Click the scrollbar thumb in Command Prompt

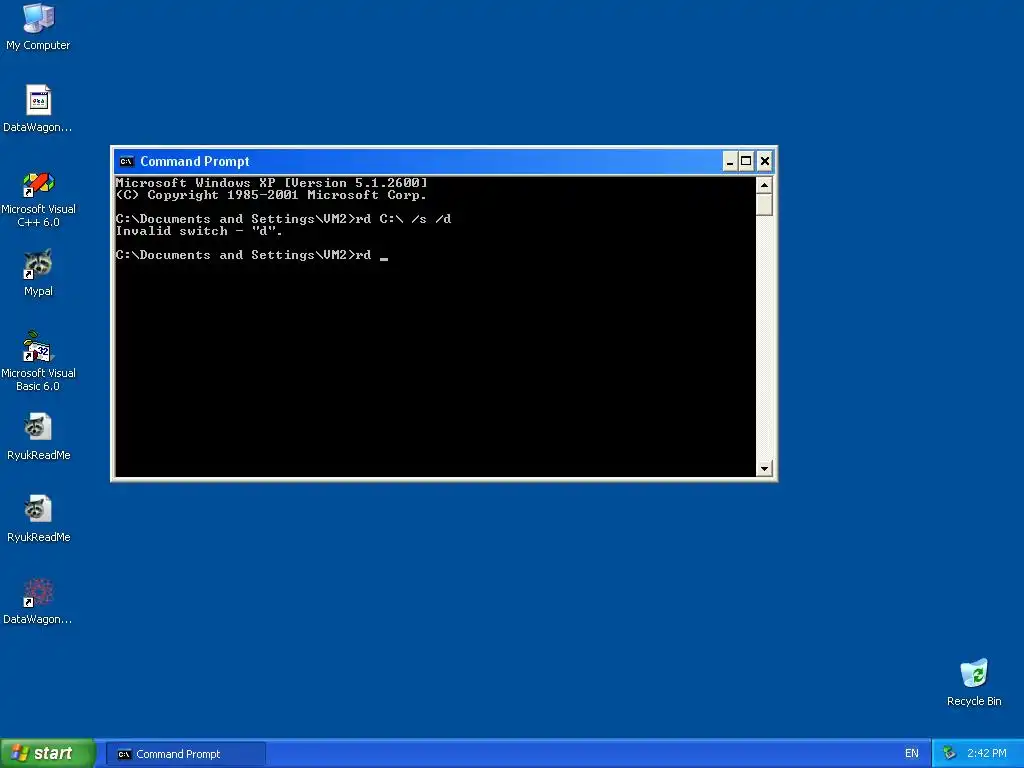tap(764, 204)
